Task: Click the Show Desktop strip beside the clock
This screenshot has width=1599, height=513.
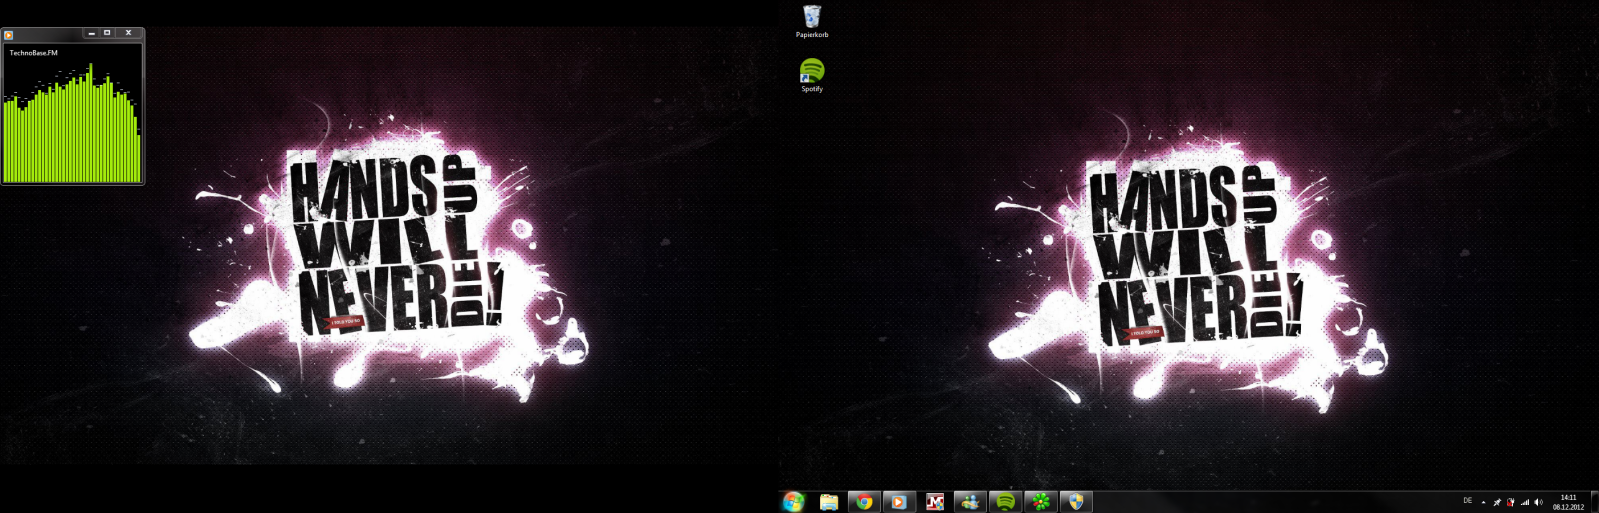Action: click(x=1594, y=502)
